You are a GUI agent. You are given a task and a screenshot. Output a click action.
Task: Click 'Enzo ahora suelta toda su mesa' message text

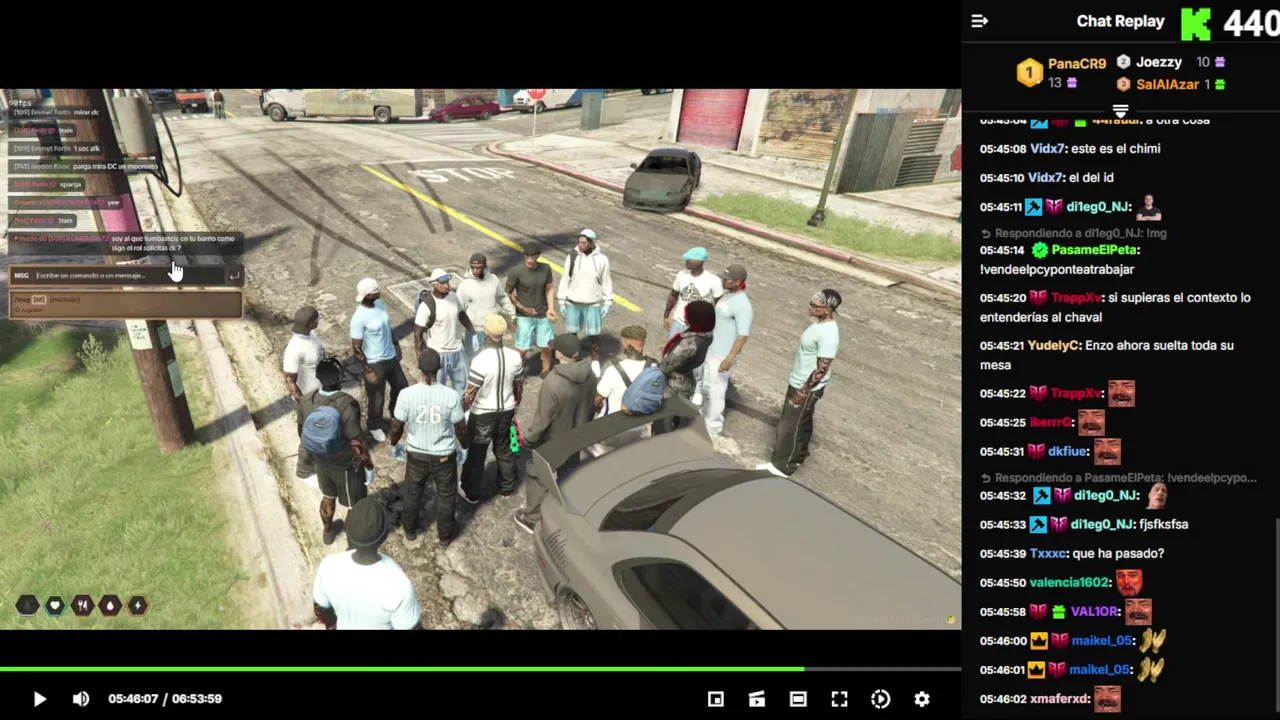pyautogui.click(x=1107, y=356)
